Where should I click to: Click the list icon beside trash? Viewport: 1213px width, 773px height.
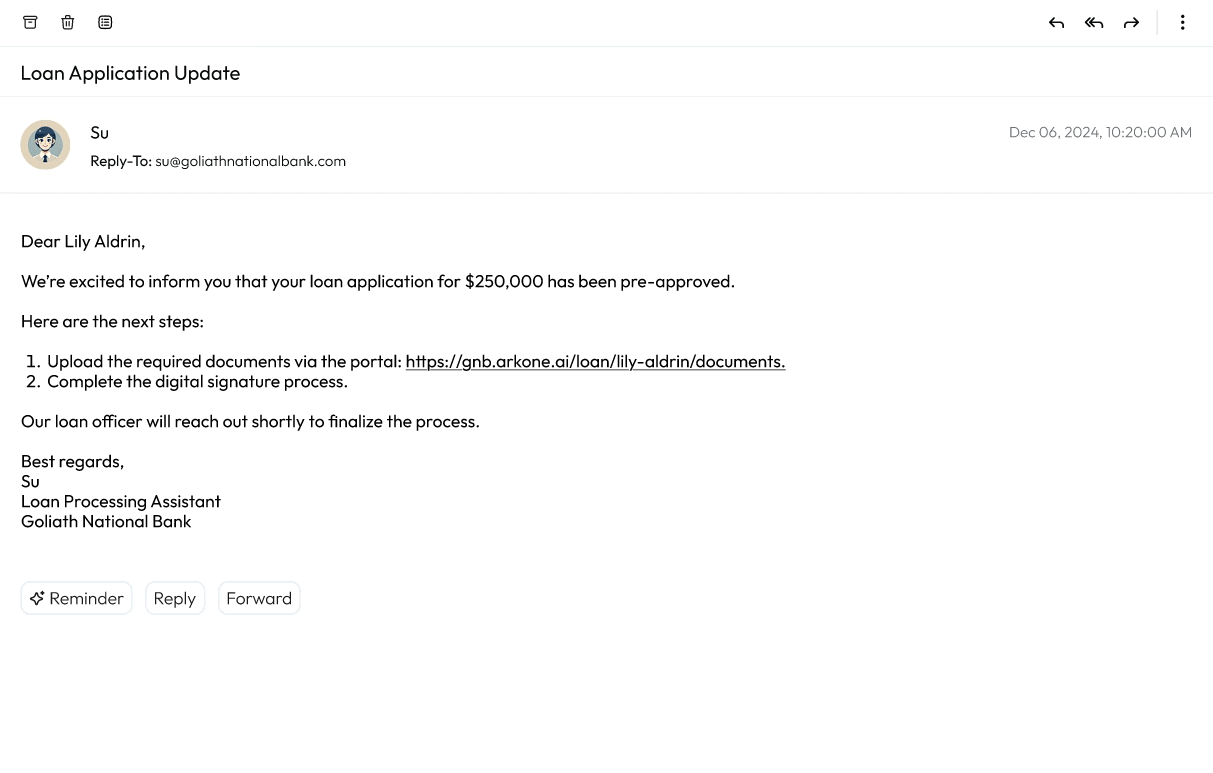point(105,22)
